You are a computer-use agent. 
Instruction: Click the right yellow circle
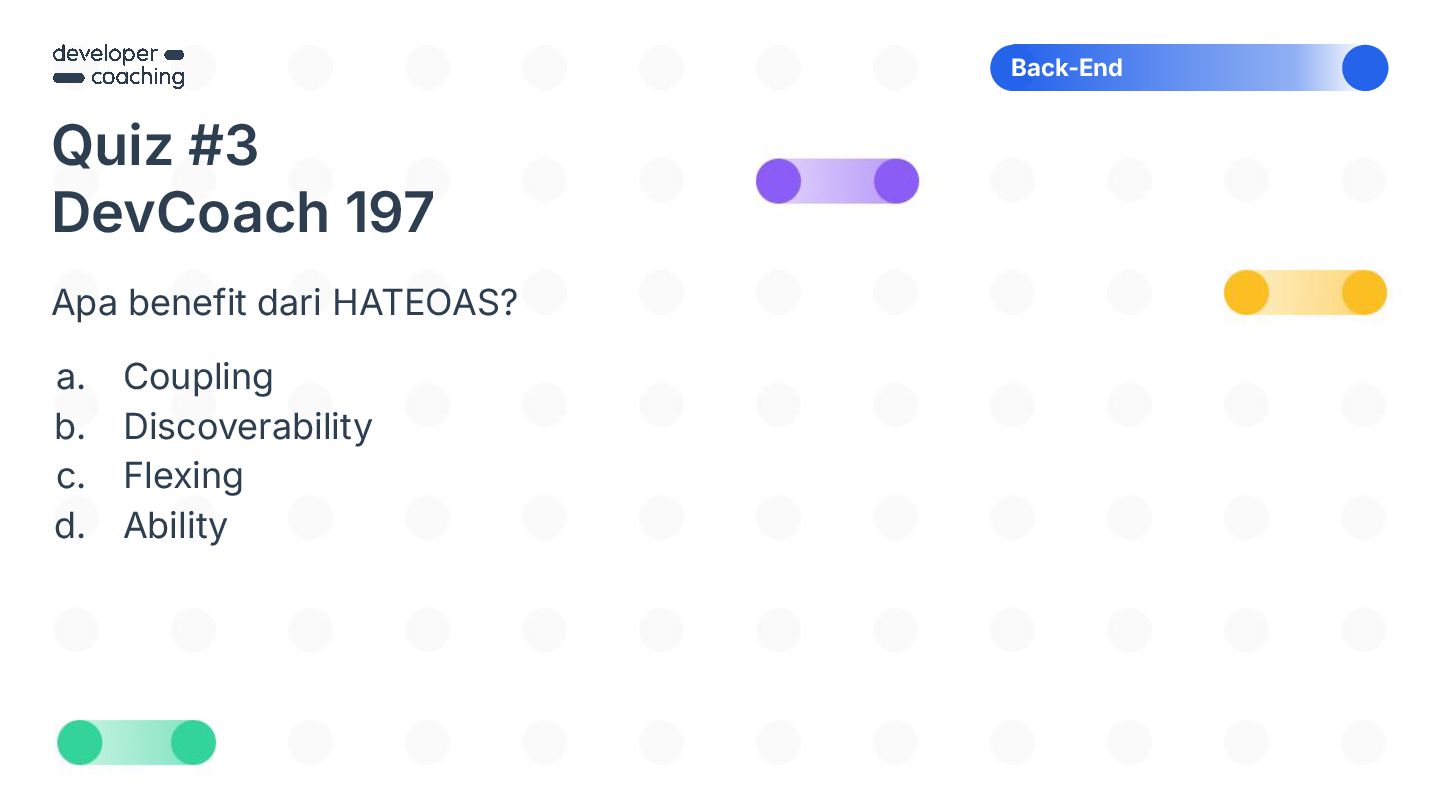[x=1364, y=293]
